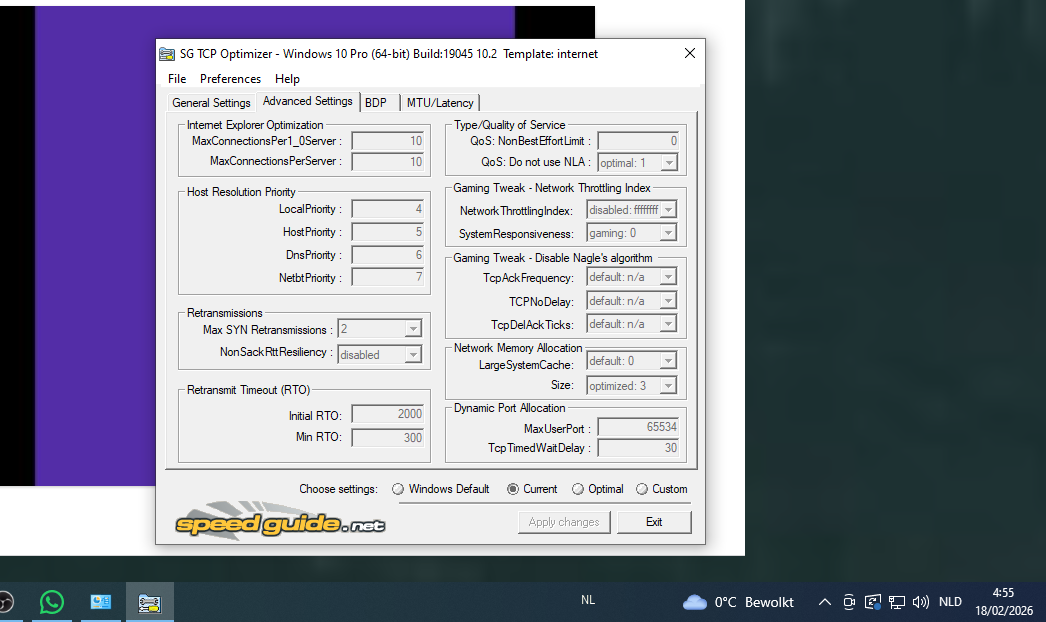
Task: Open the SystemResponsiveness dropdown
Action: pos(668,233)
